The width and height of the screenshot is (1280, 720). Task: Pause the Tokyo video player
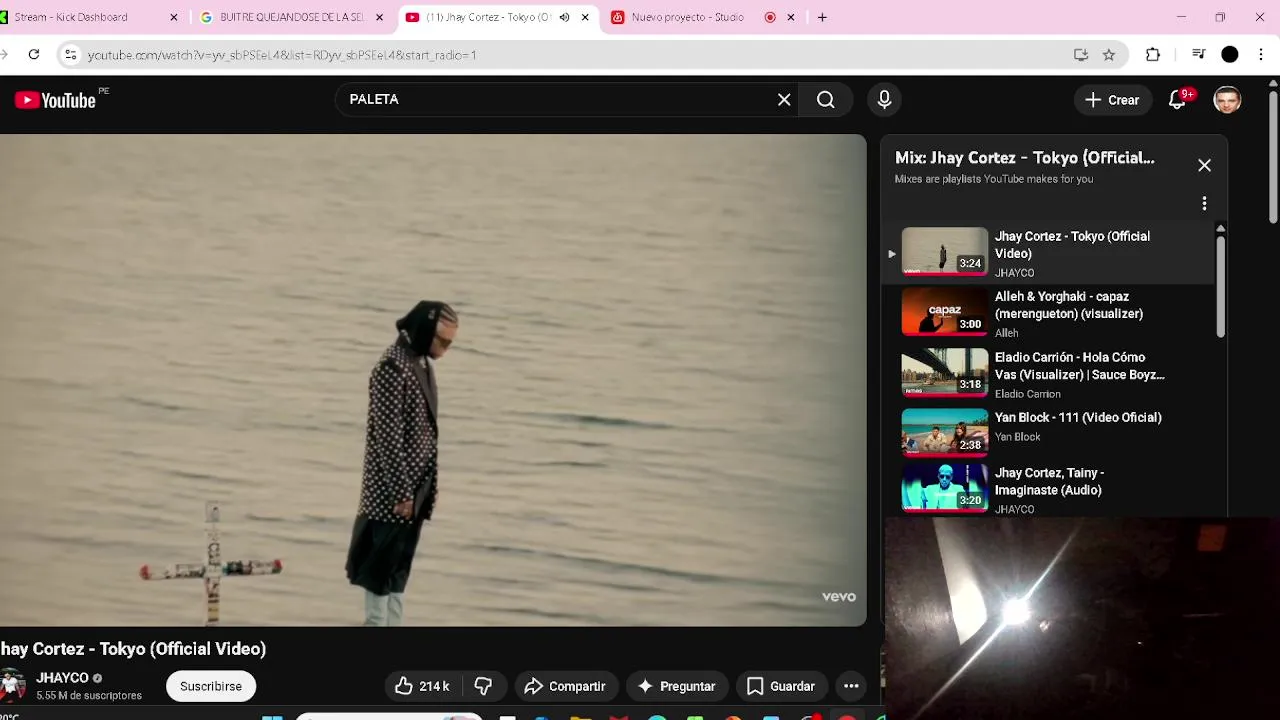point(433,380)
